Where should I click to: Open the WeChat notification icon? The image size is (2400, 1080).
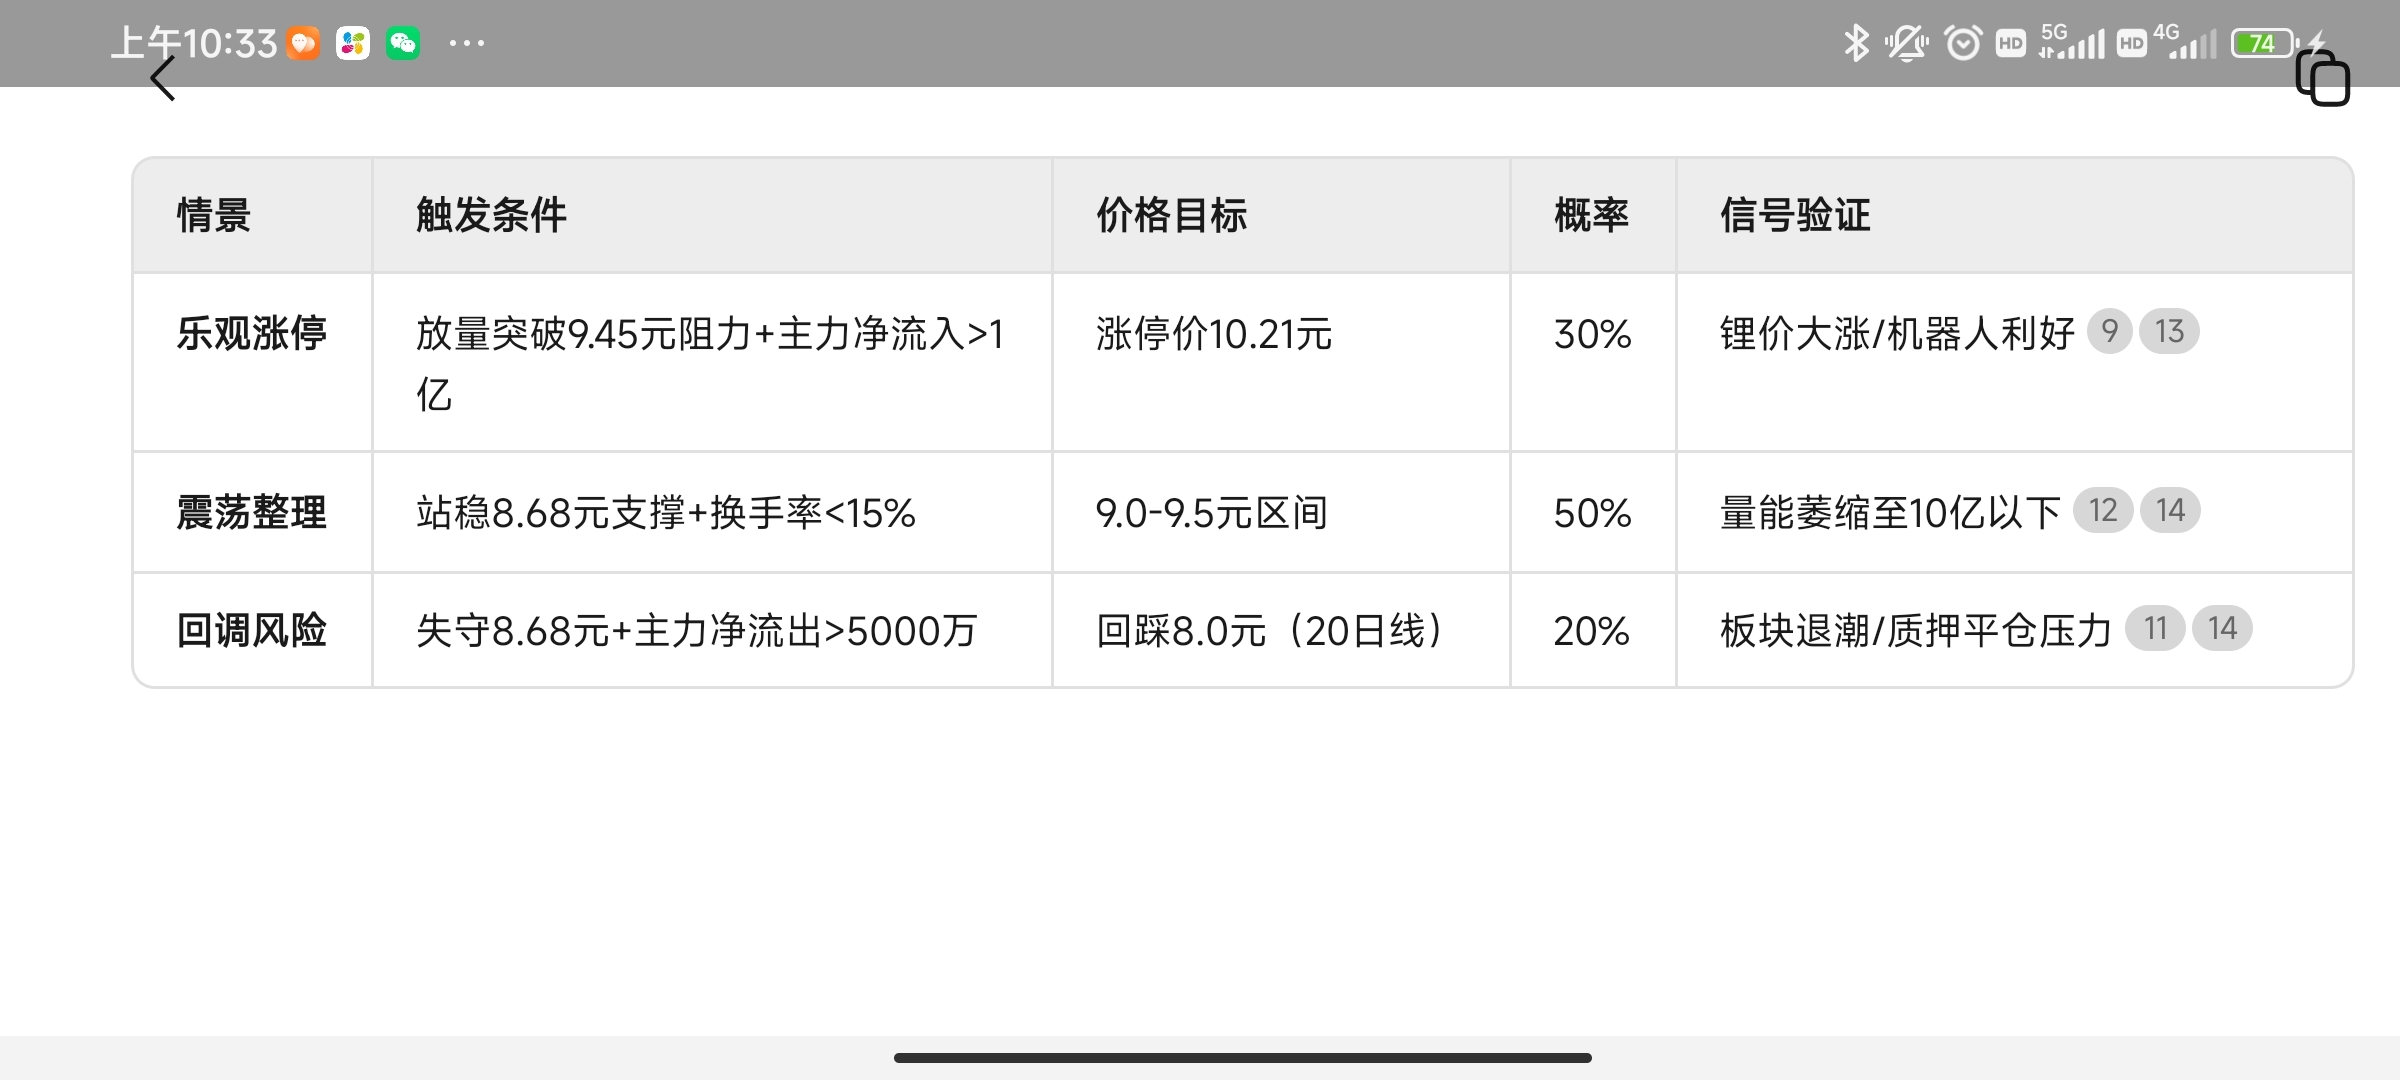pos(403,43)
